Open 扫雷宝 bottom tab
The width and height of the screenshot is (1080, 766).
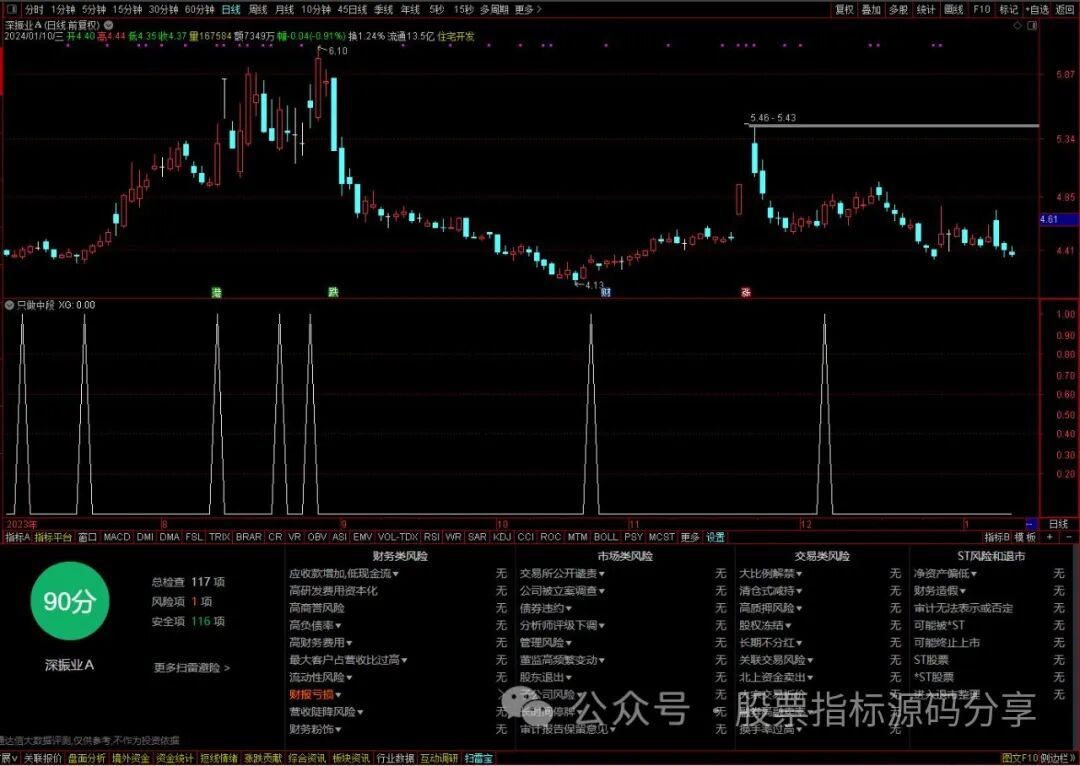[478, 758]
